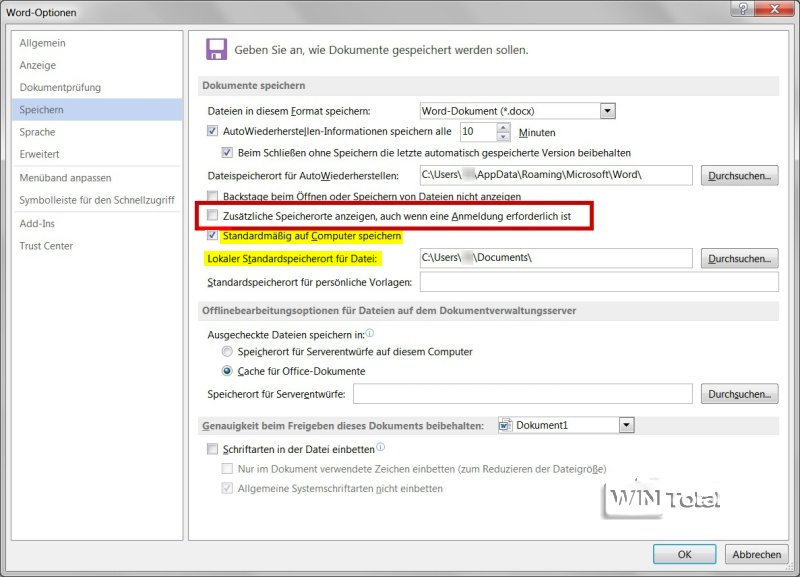Click the info icon next to Ausgecheckte Dateien speichern in
This screenshot has width=800, height=577.
tap(370, 333)
